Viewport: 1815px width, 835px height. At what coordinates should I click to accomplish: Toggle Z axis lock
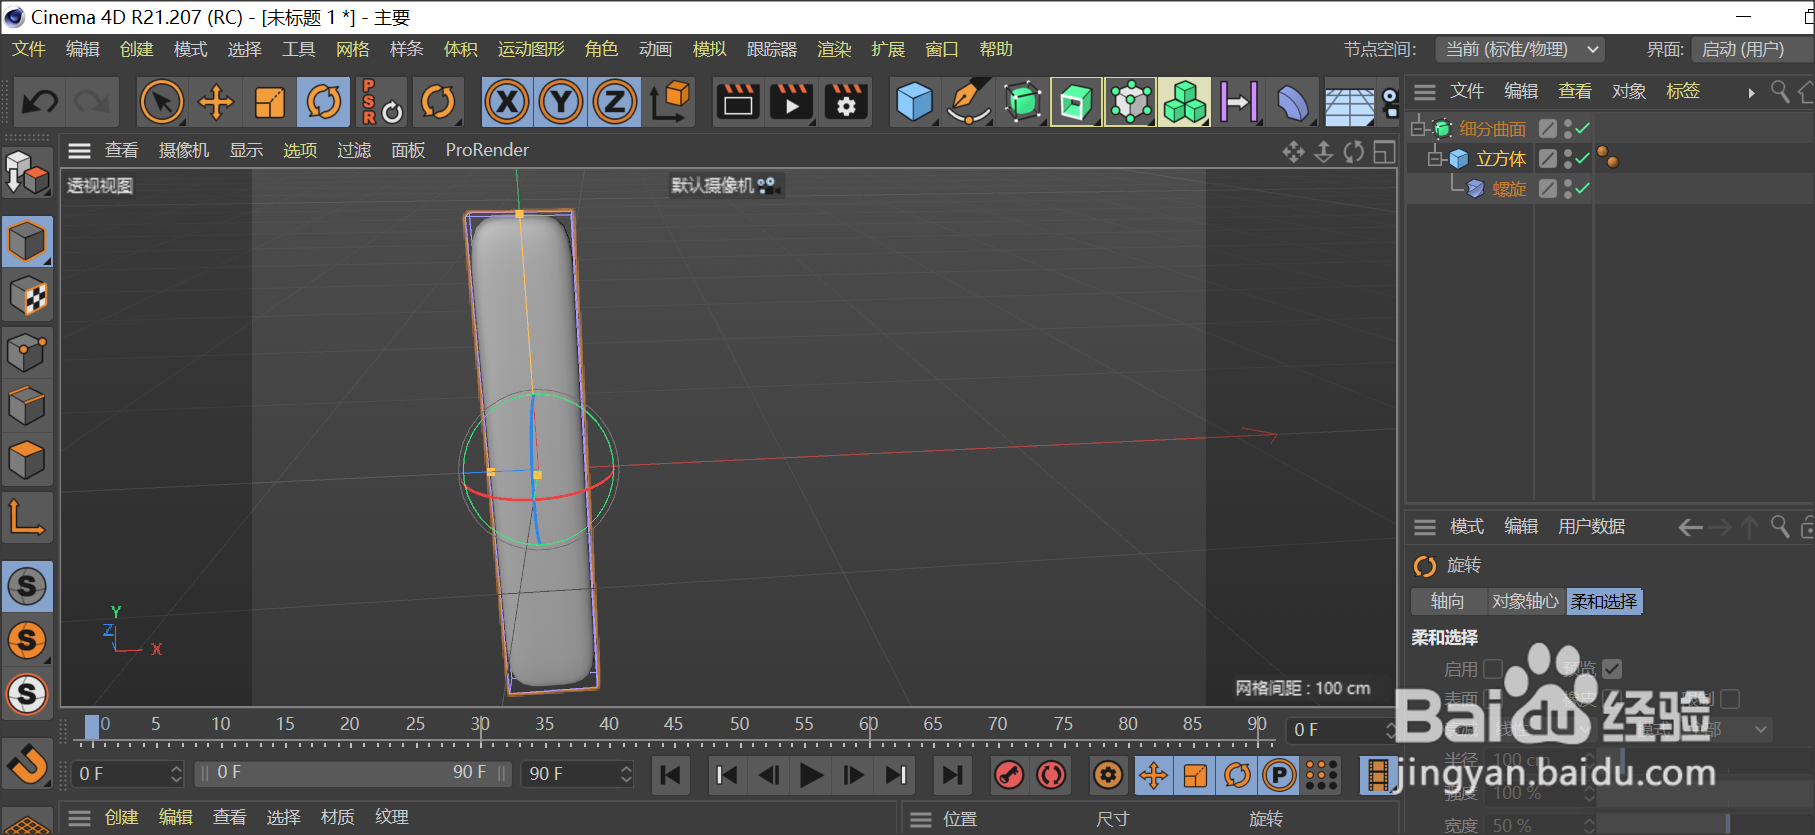(616, 102)
